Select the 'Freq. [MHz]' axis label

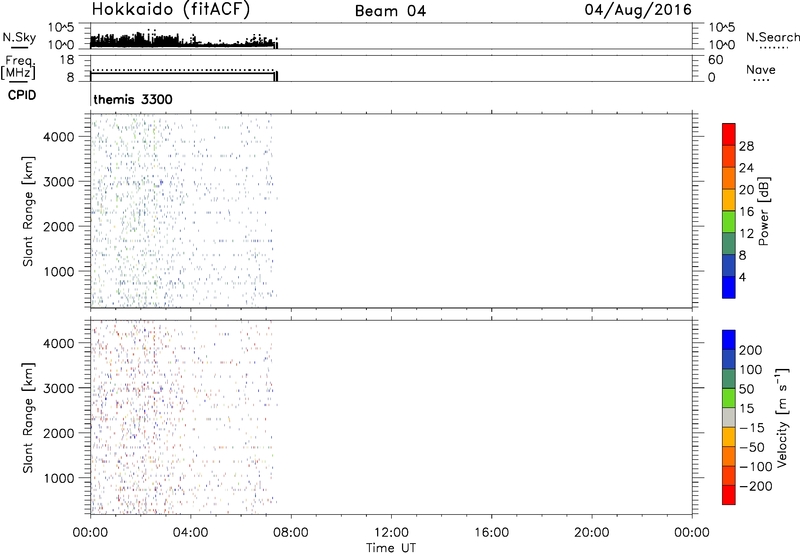pyautogui.click(x=18, y=68)
